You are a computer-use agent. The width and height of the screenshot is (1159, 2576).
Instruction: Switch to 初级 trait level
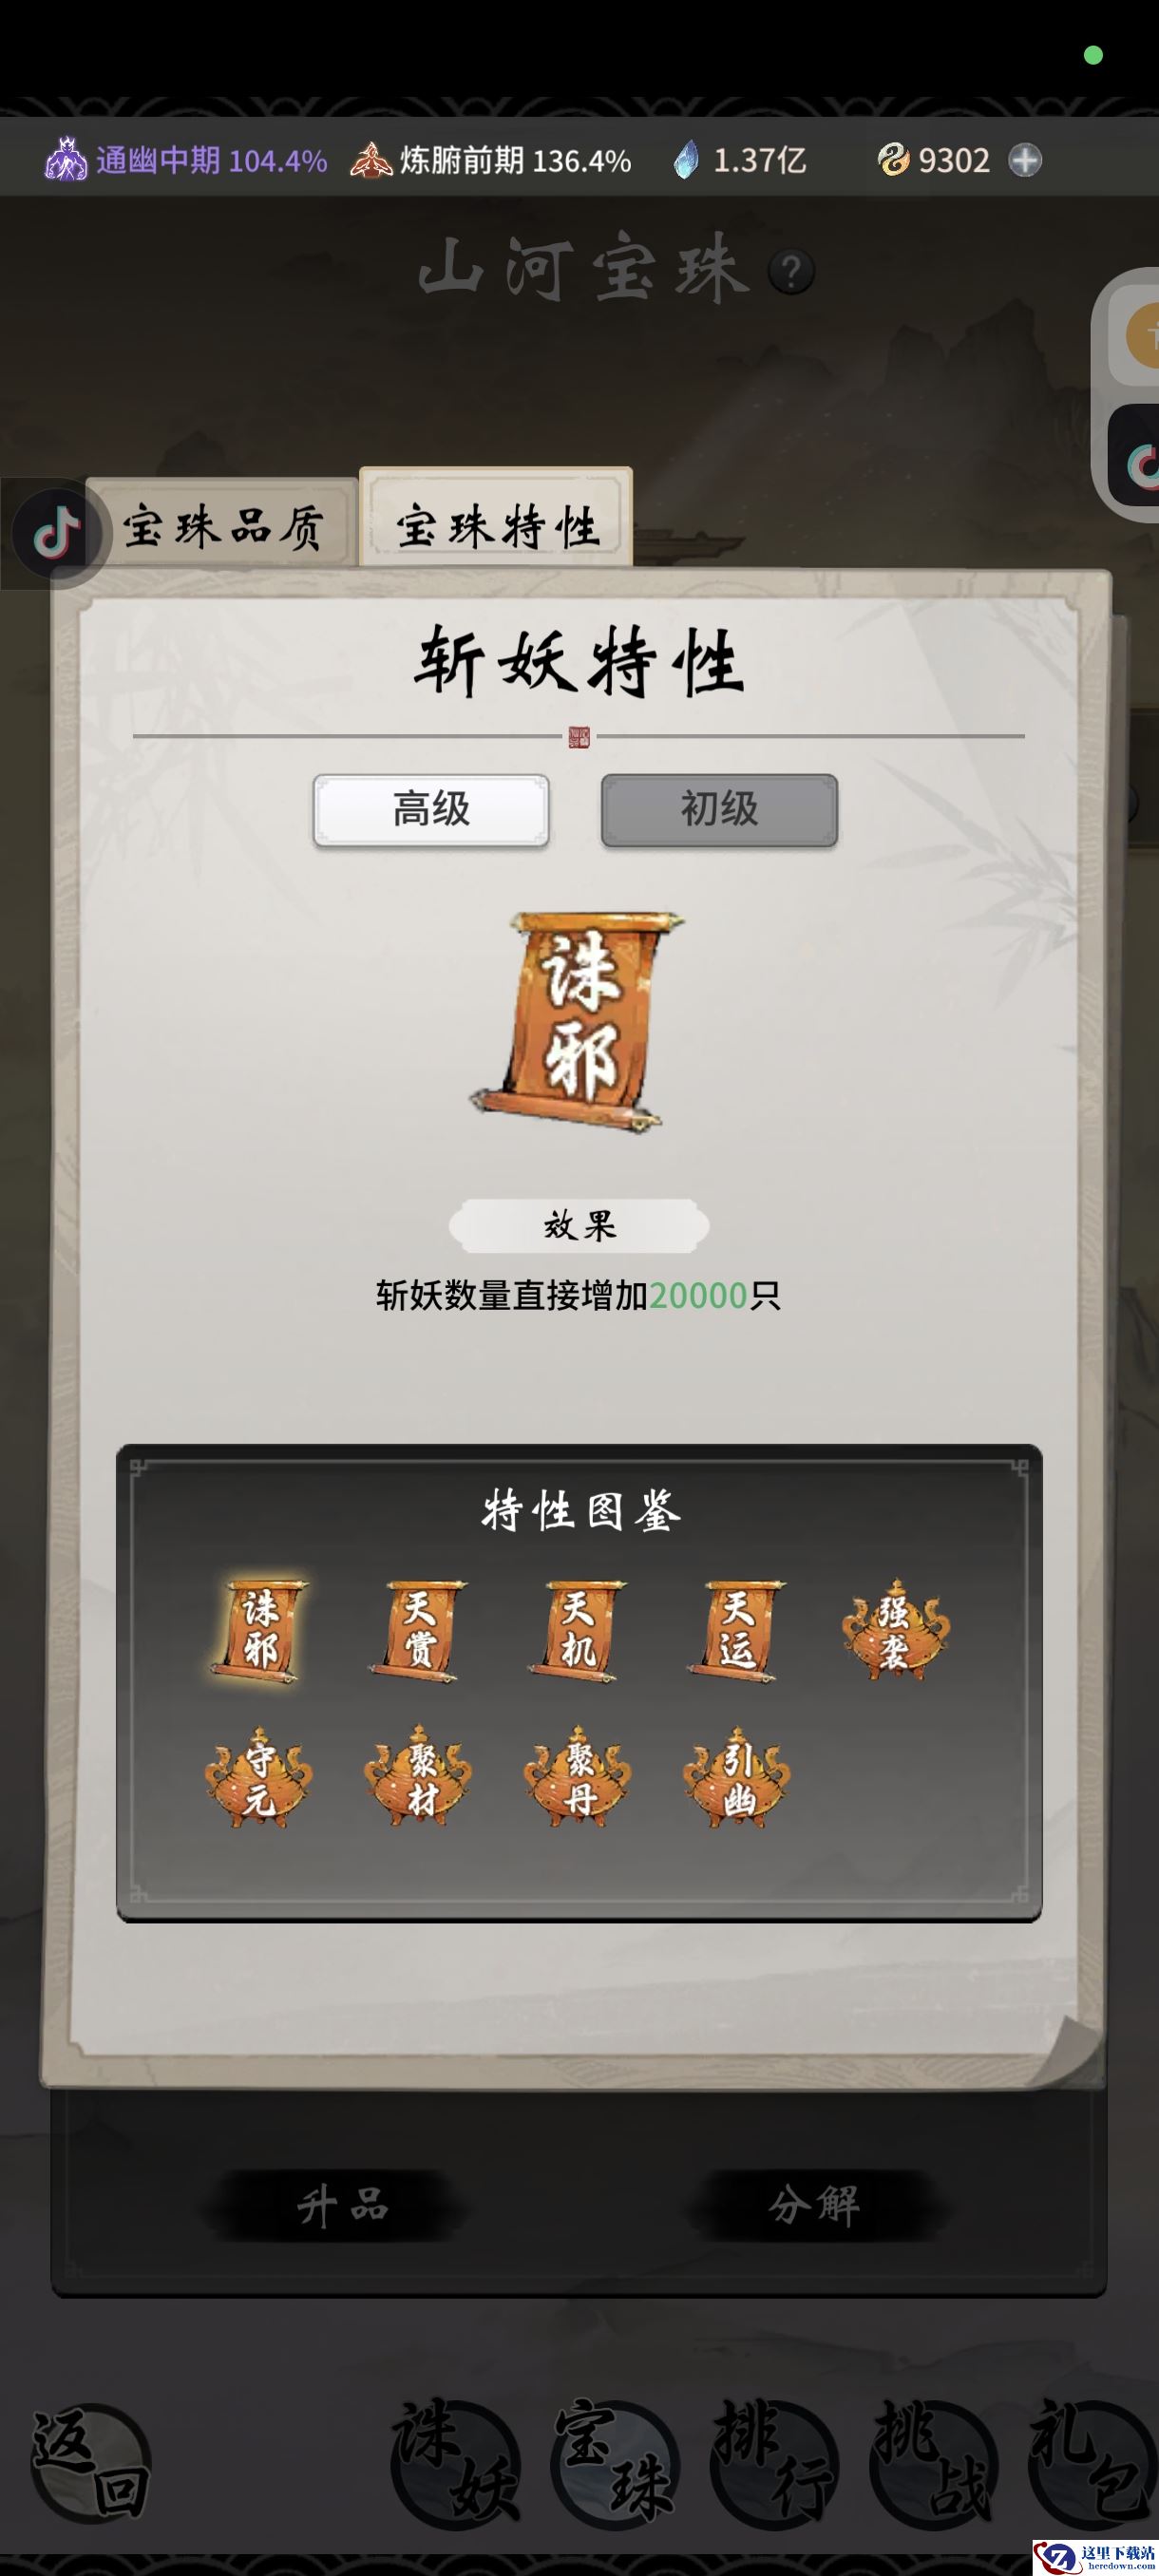point(719,810)
